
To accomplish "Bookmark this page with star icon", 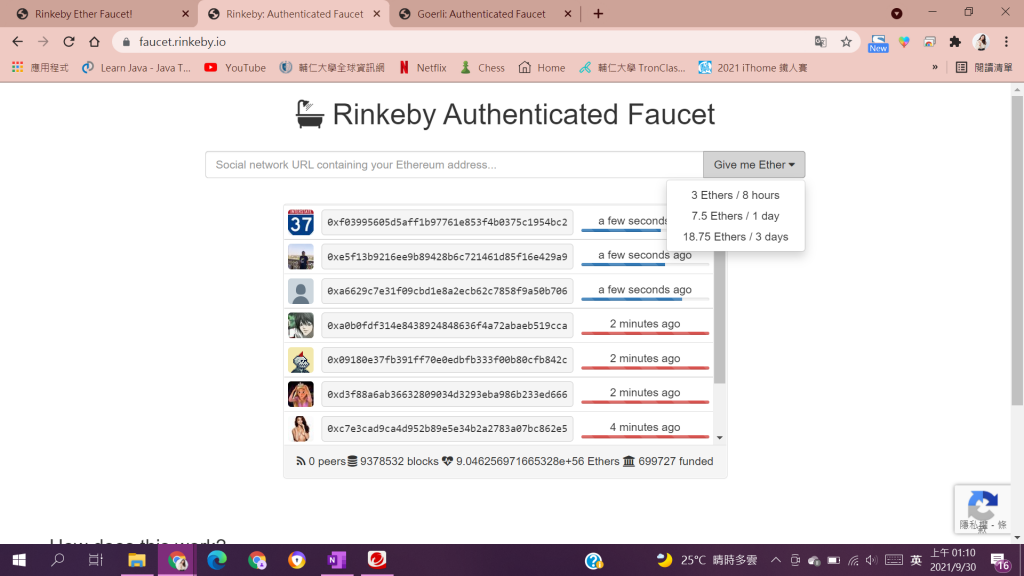I will tap(846, 42).
